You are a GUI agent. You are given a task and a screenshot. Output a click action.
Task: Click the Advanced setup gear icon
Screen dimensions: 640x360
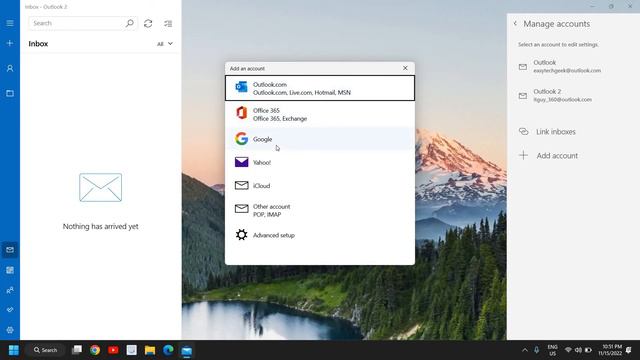[x=241, y=235]
